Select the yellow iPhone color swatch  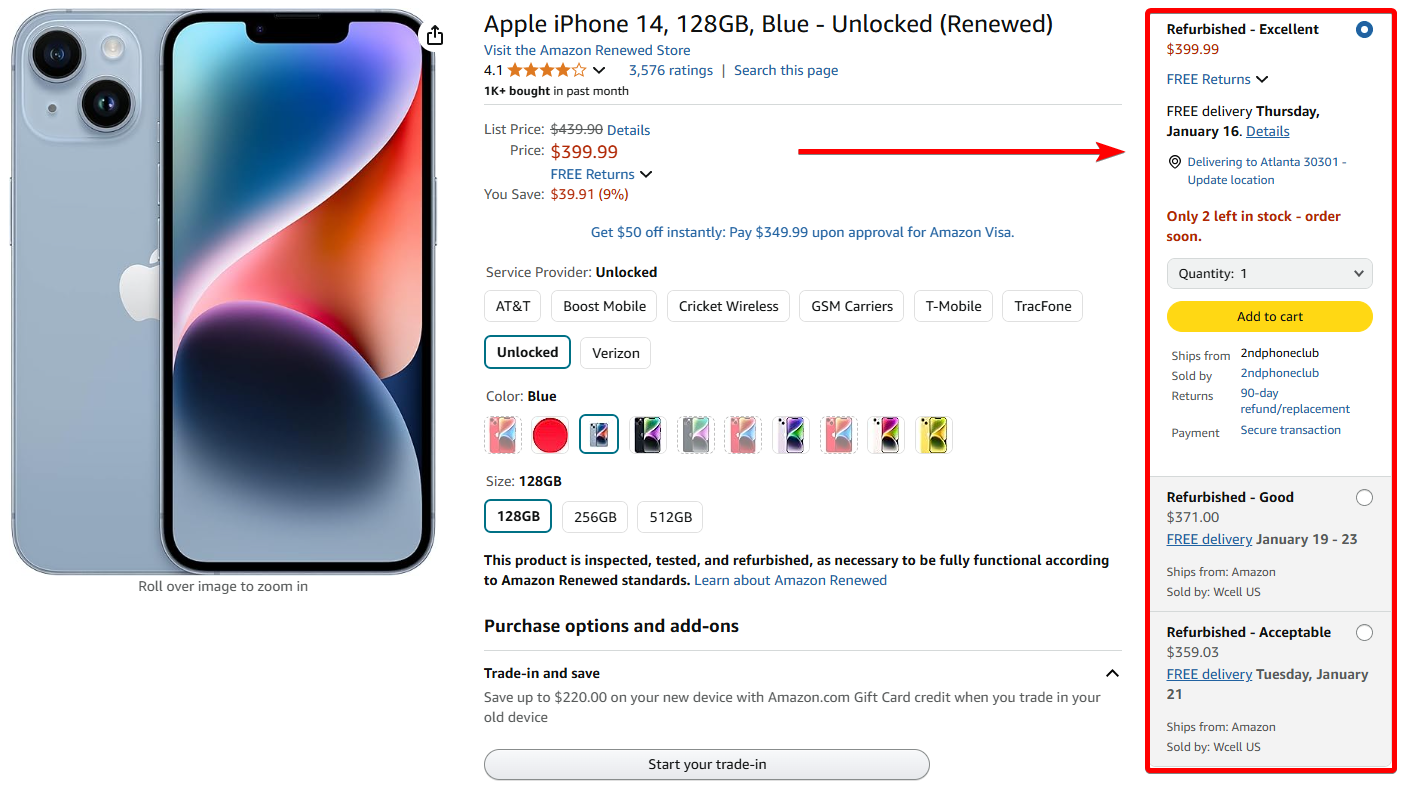[933, 435]
